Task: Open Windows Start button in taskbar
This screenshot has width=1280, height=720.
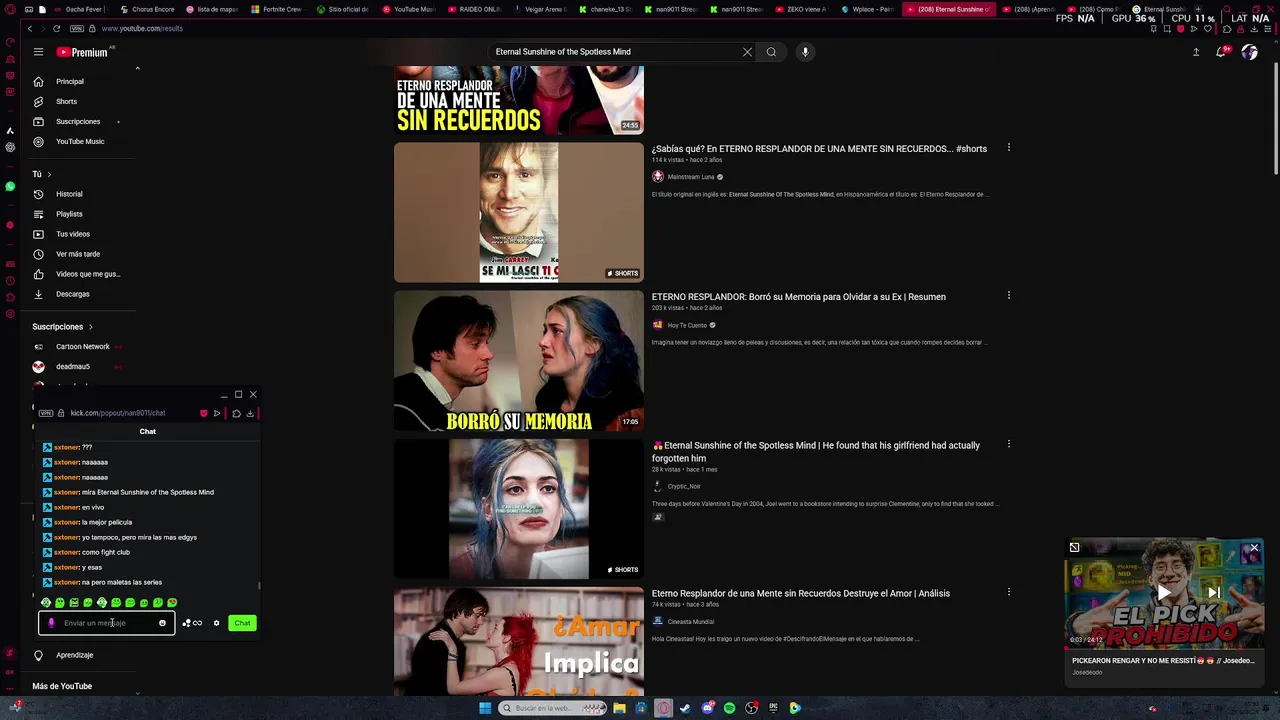Action: point(485,708)
